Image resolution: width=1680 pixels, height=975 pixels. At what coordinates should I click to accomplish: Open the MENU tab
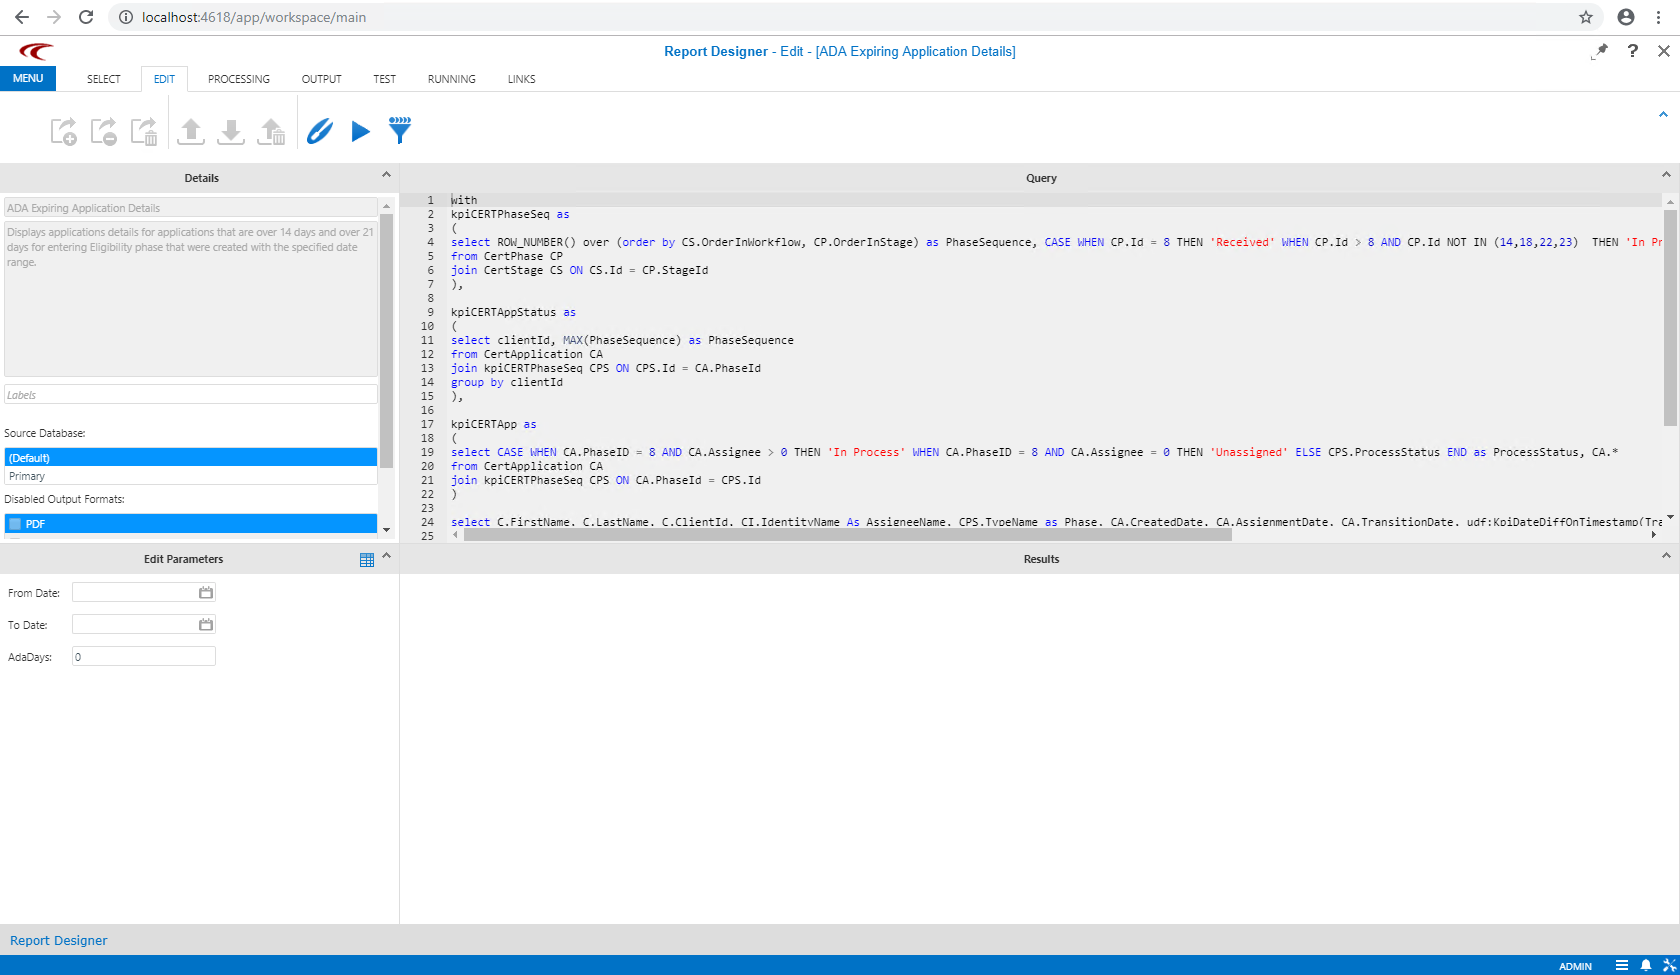pos(28,78)
